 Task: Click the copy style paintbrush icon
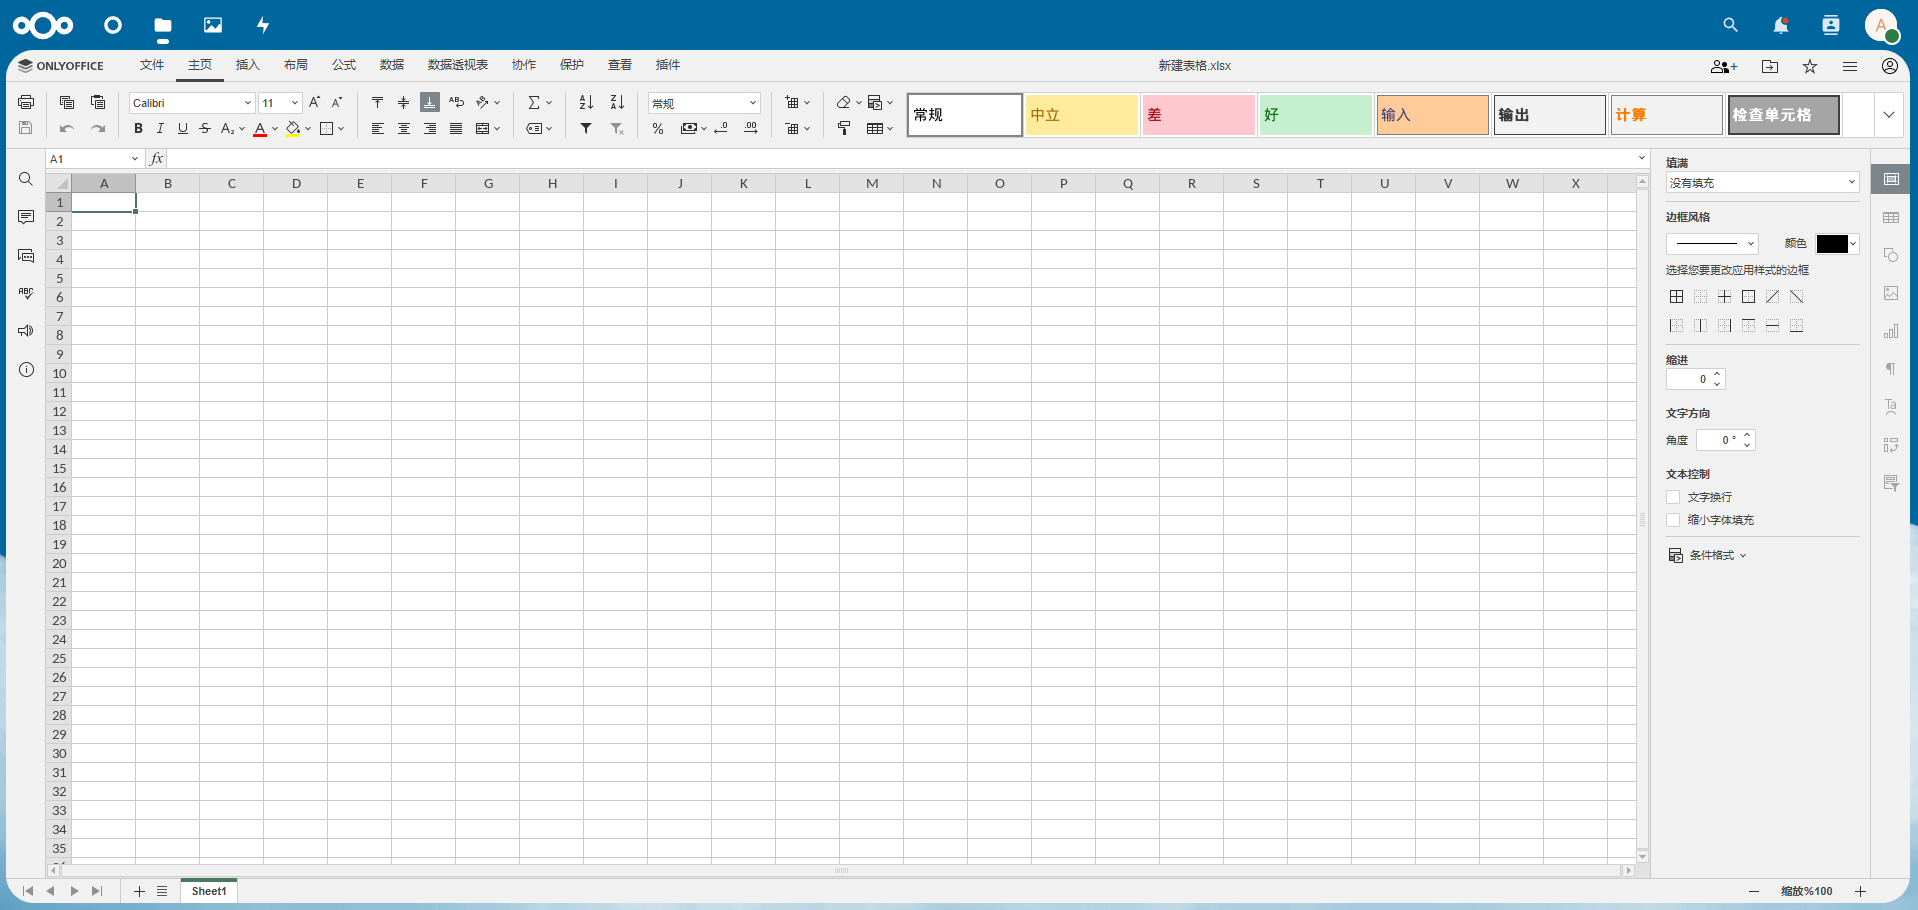click(844, 128)
